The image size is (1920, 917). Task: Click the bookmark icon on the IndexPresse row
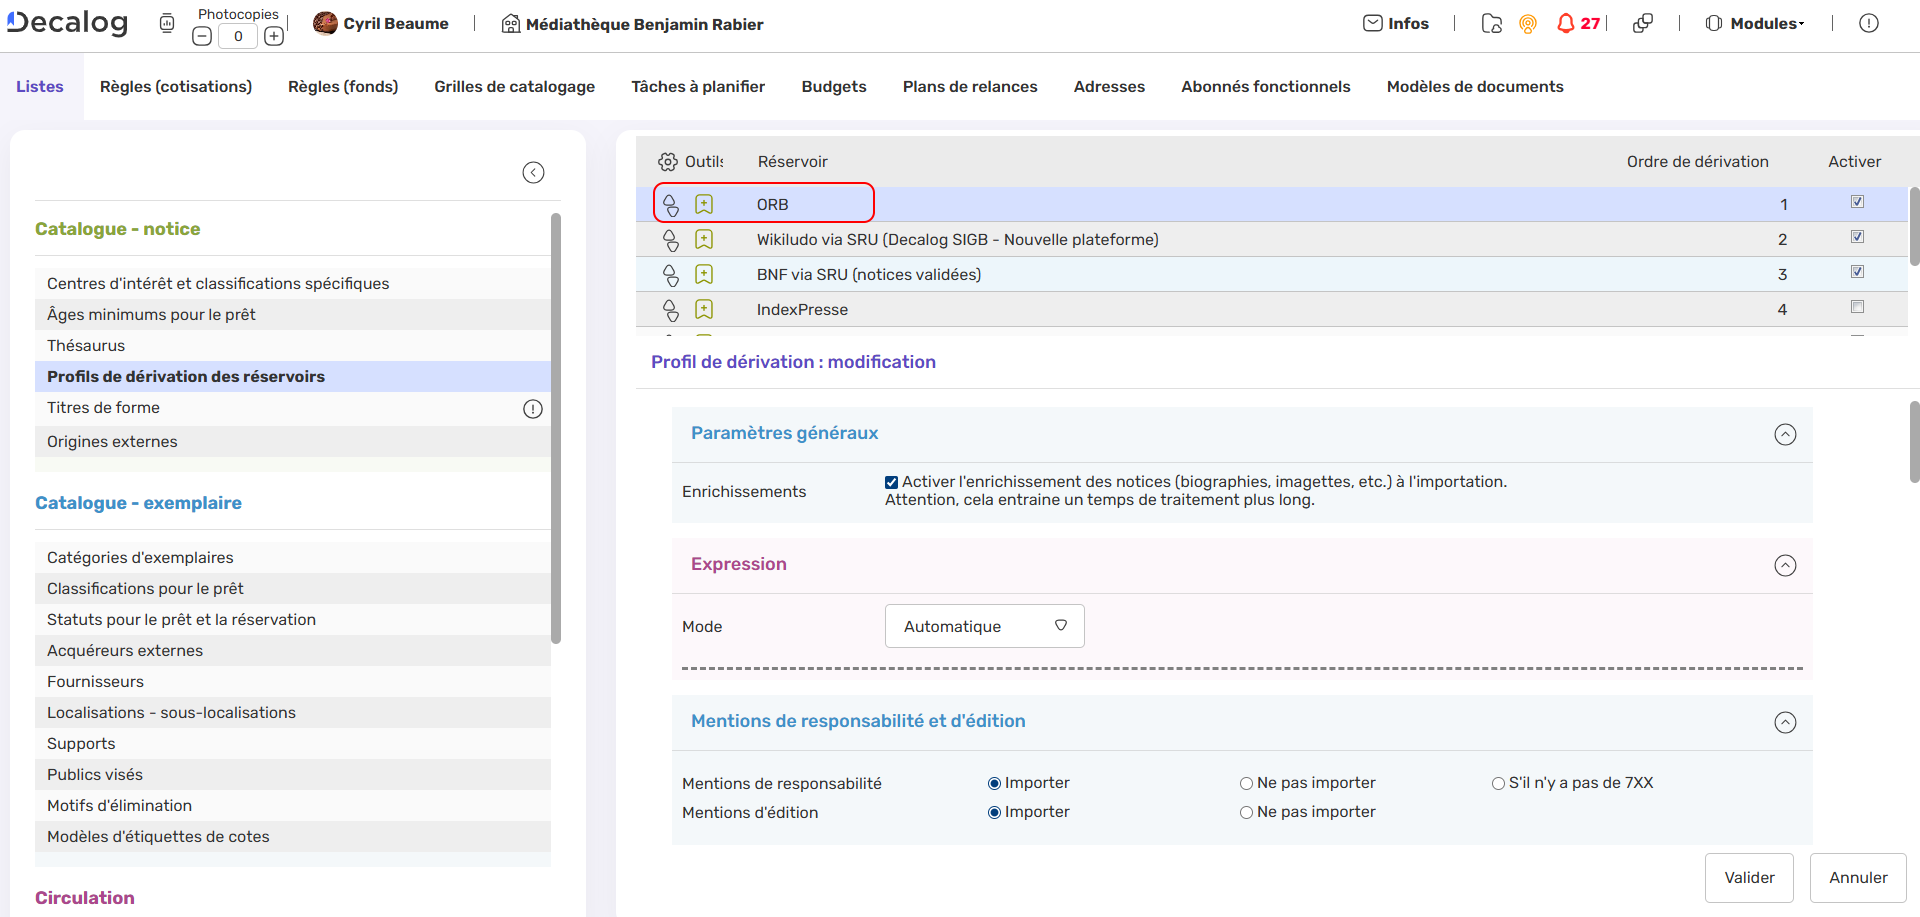(x=704, y=309)
